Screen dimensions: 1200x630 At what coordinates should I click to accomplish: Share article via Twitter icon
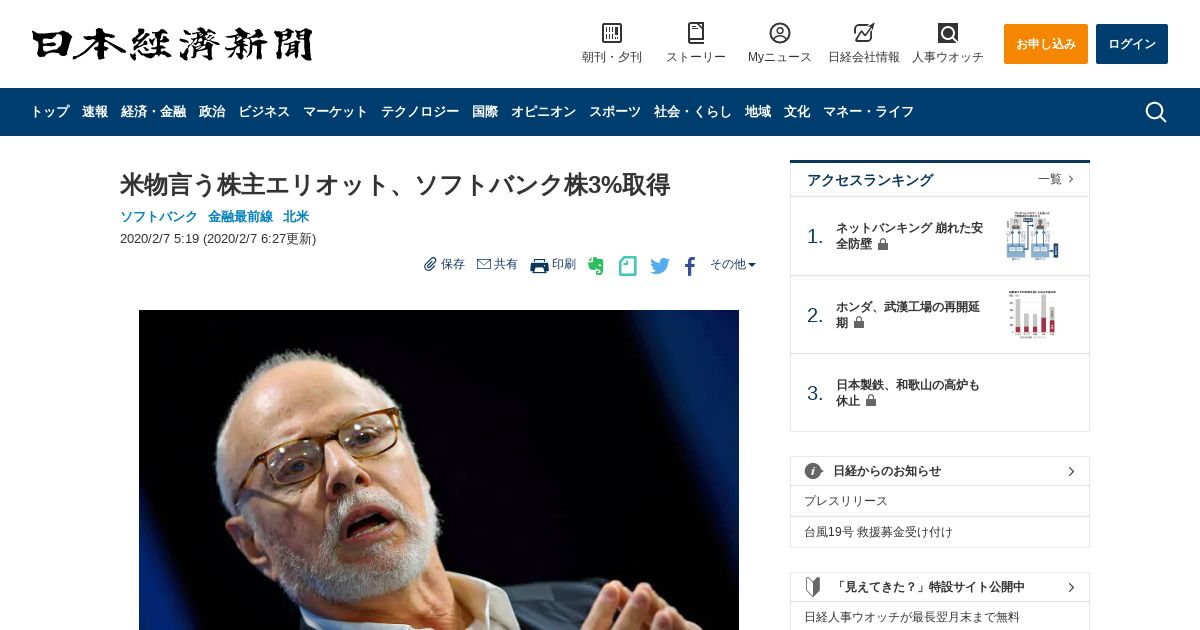660,266
